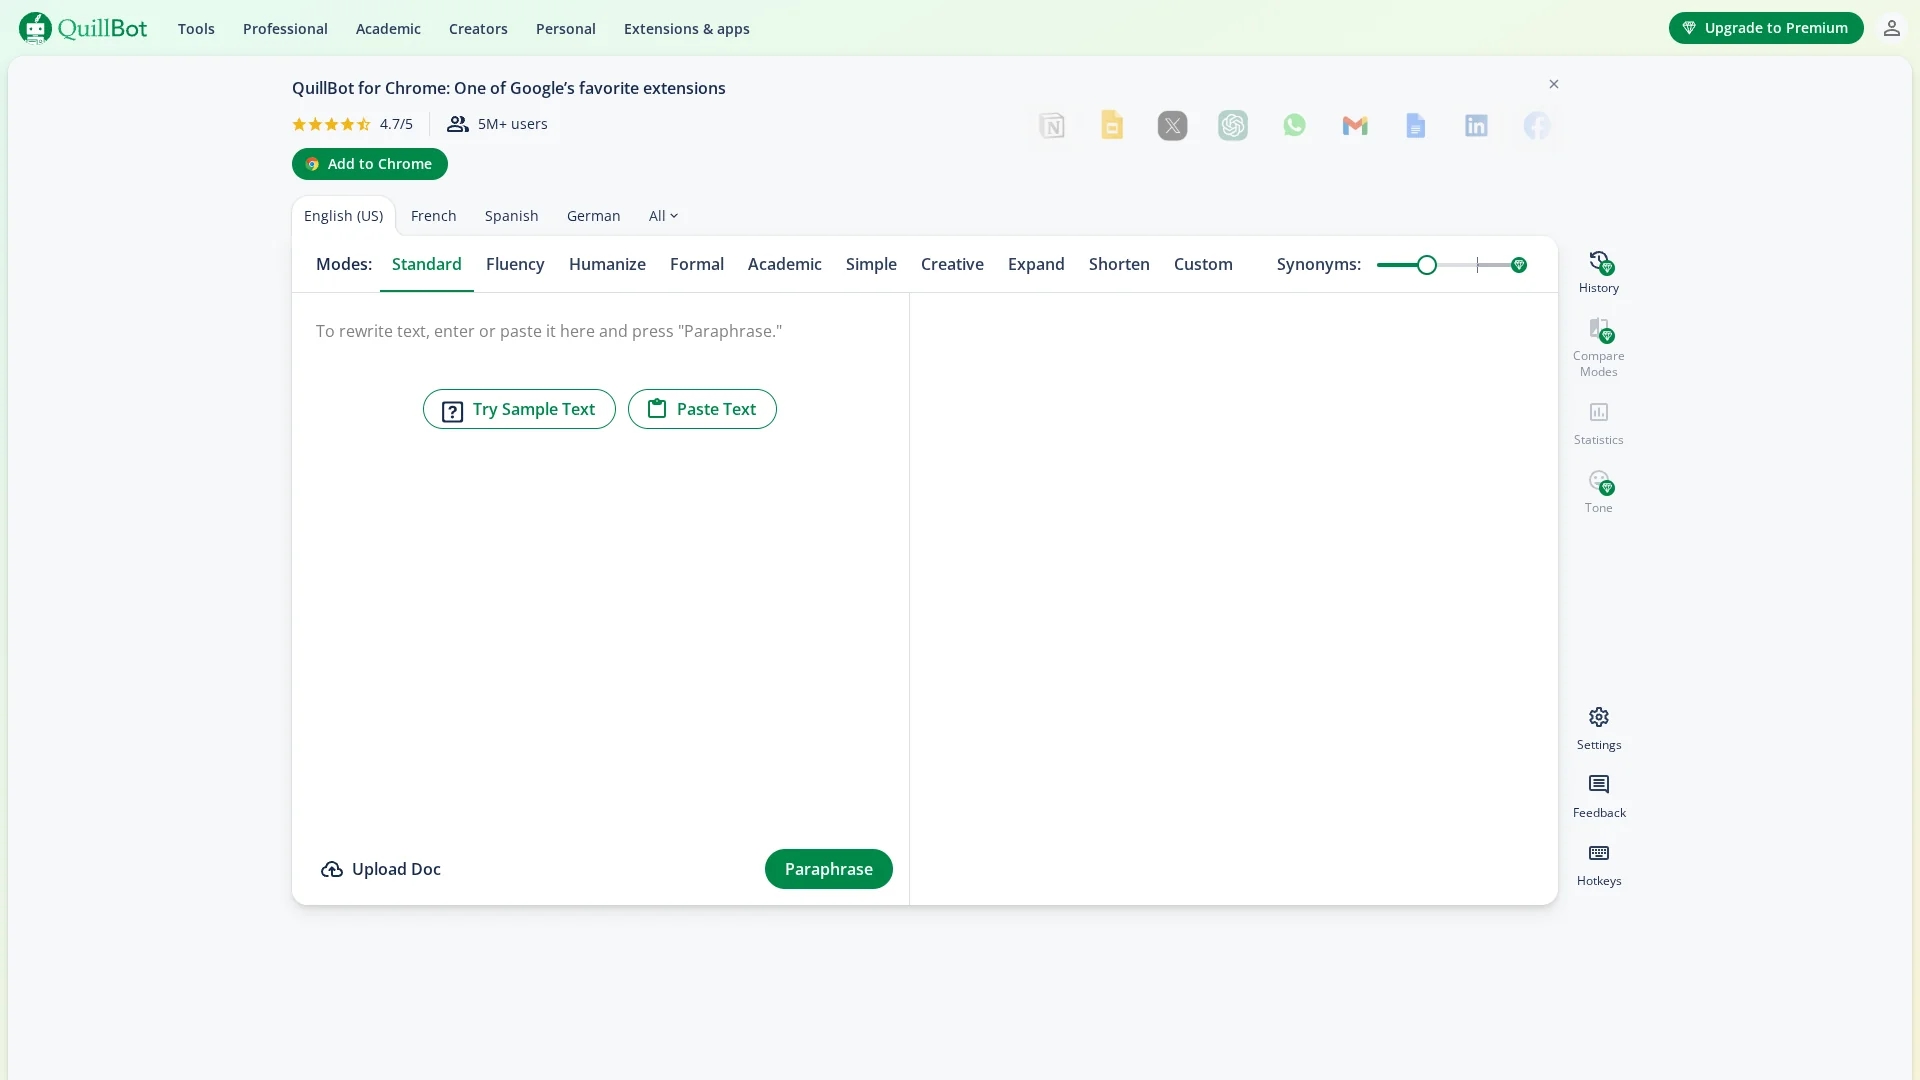
Task: Click the WhatsApp app icon
Action: (1295, 126)
